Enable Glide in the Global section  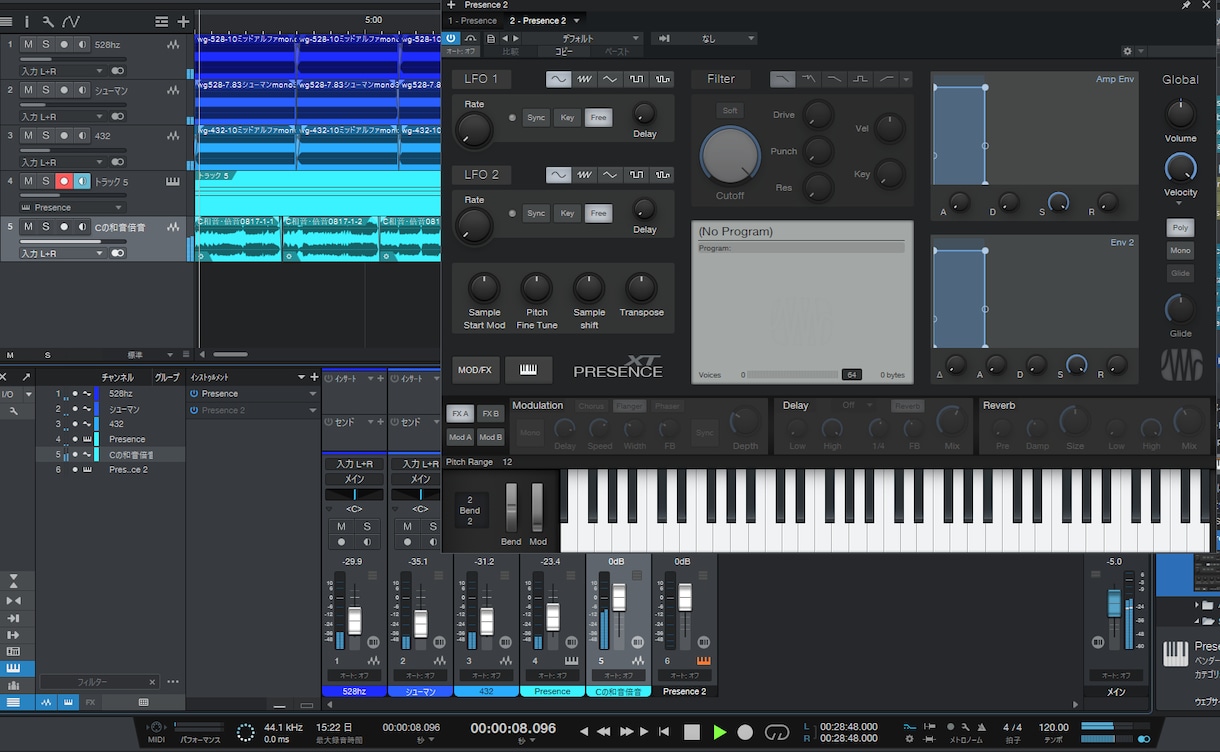pyautogui.click(x=1180, y=273)
